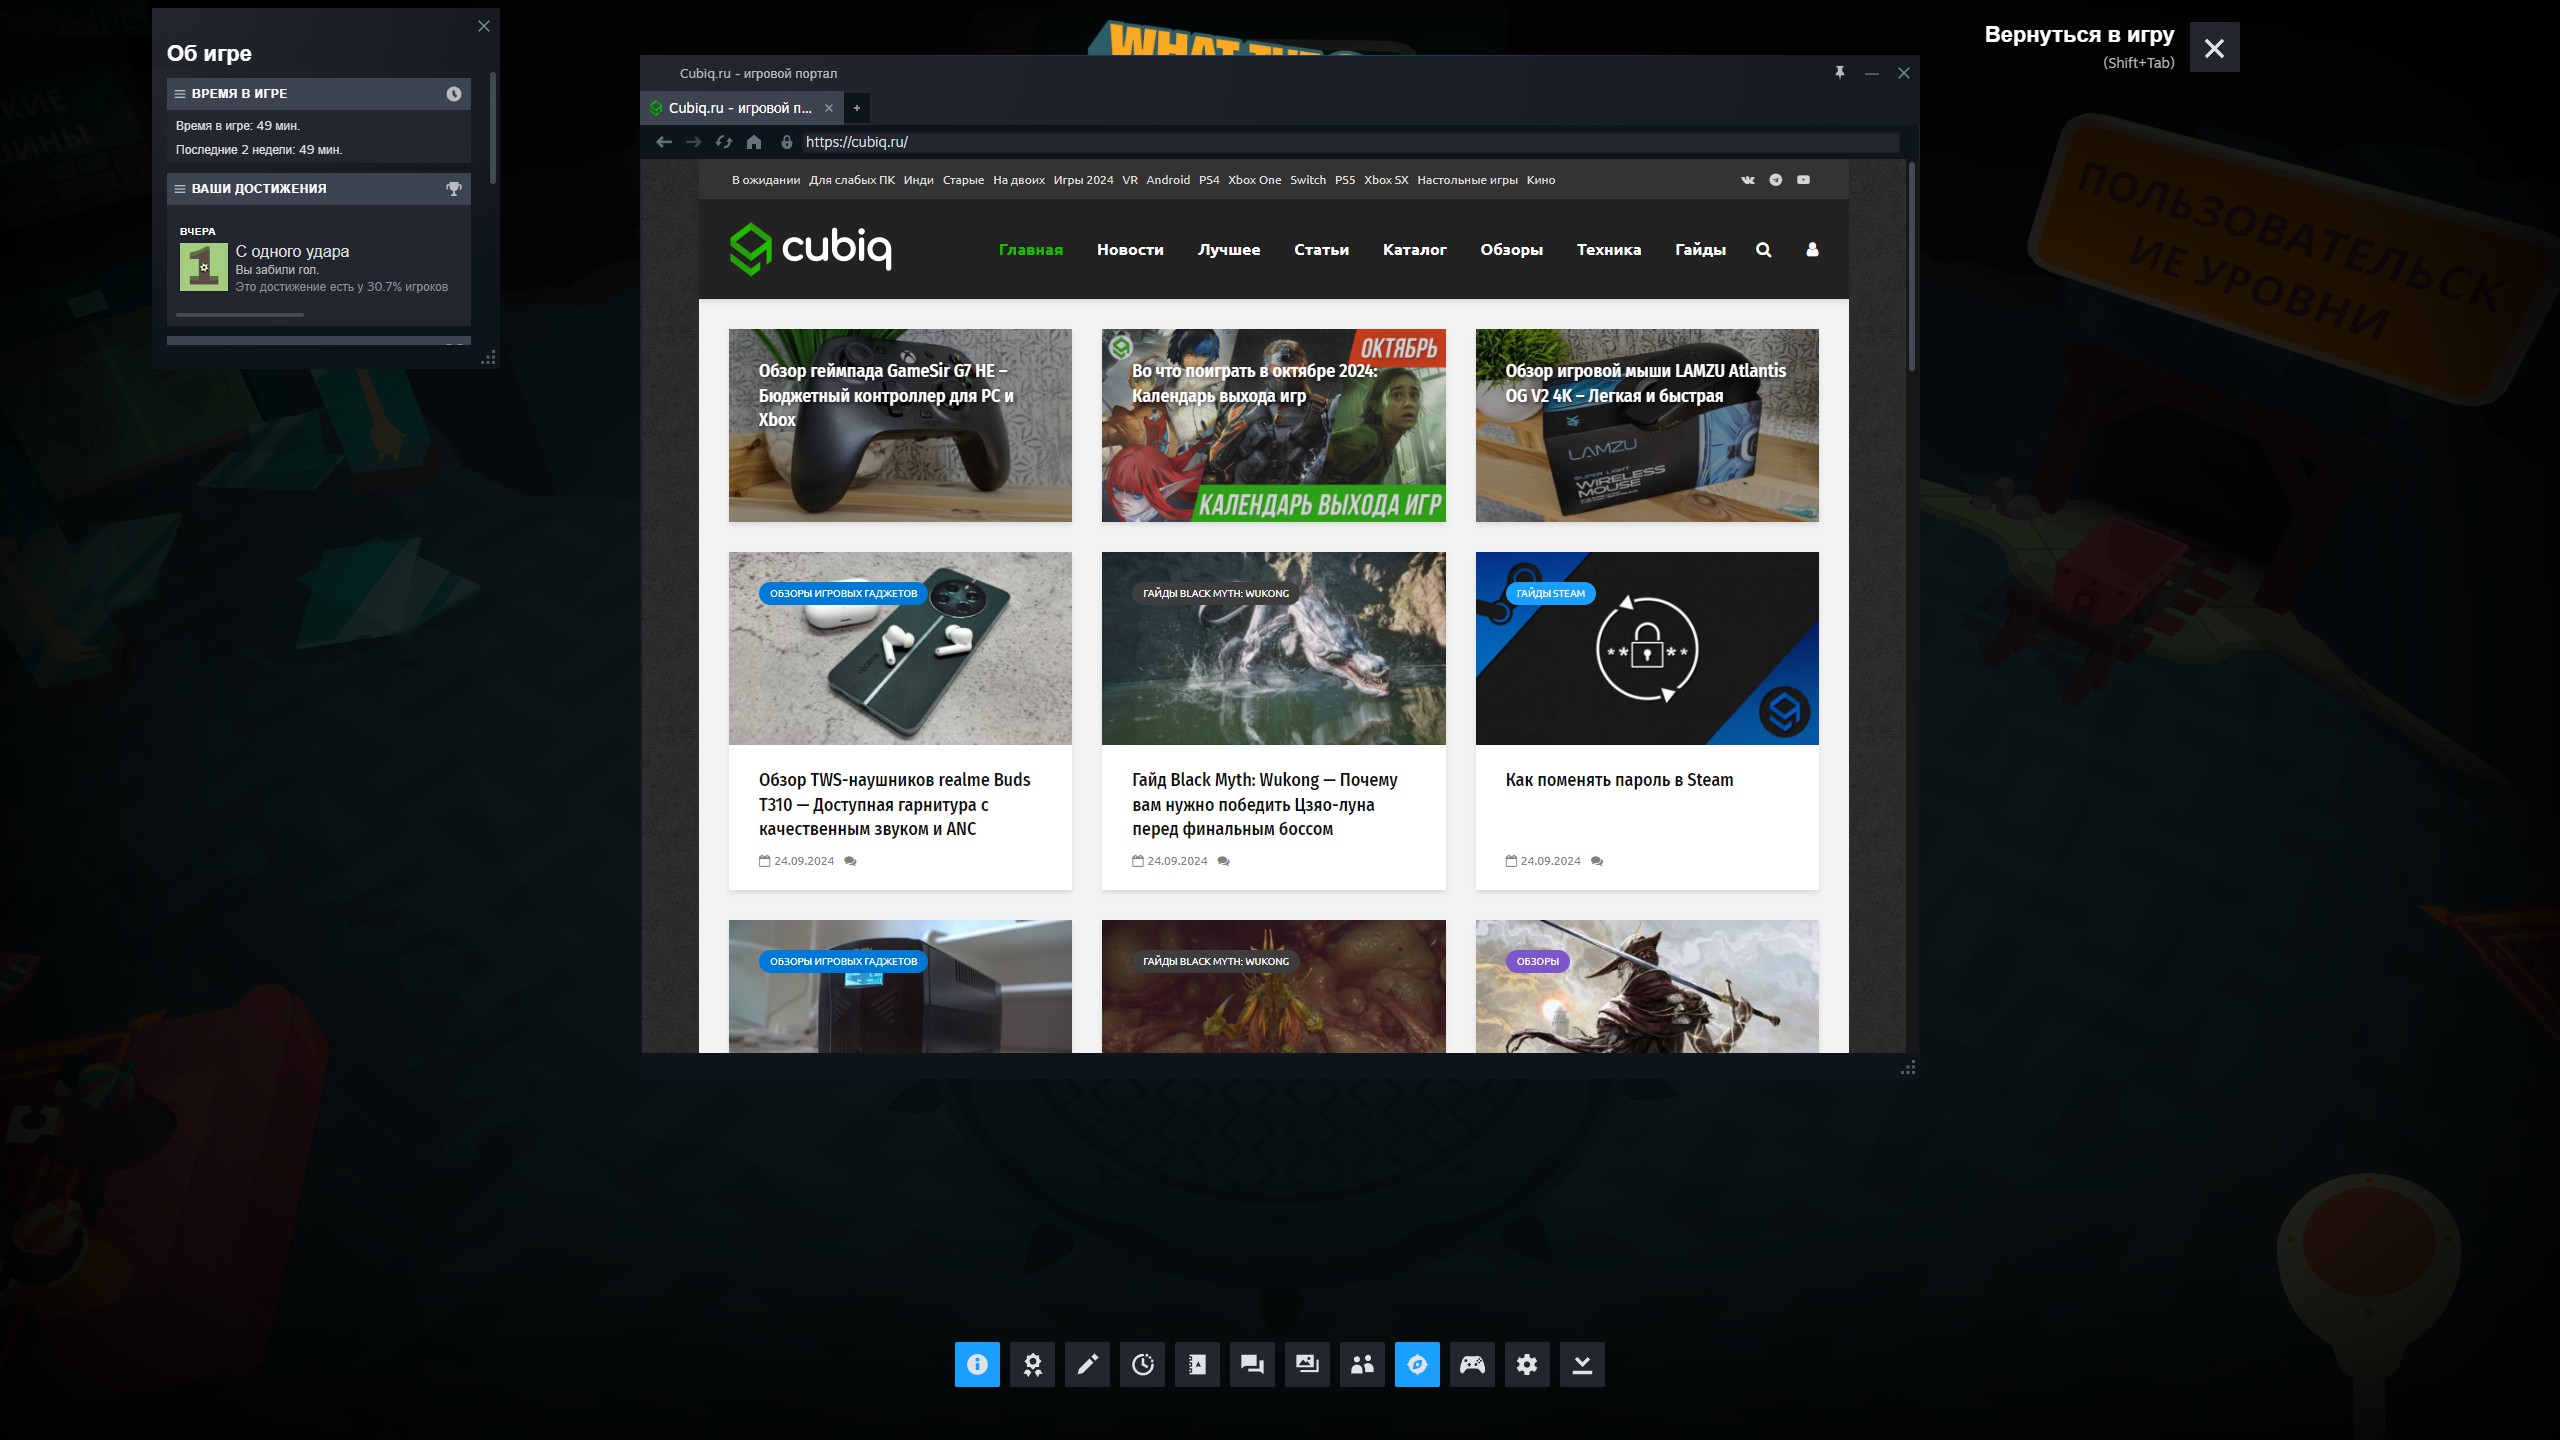Open the playtime clock icon in the overlay toolbar
The image size is (2560, 1440).
coord(1142,1364)
